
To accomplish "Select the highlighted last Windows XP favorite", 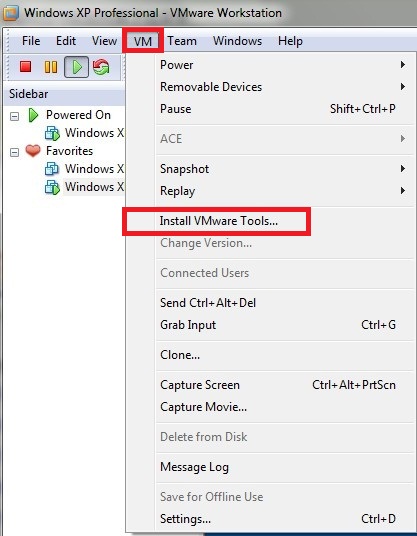I will coord(84,187).
